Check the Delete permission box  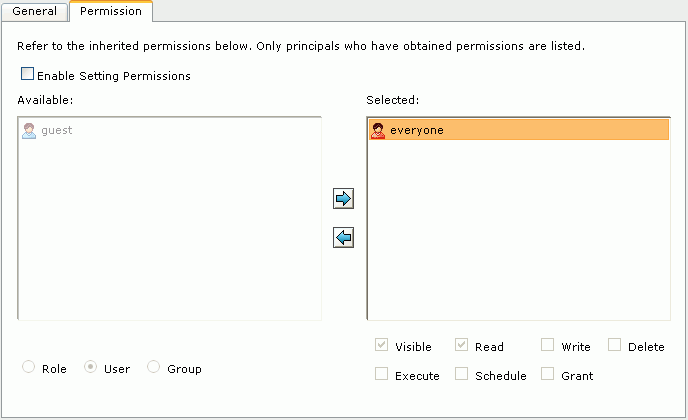click(614, 345)
